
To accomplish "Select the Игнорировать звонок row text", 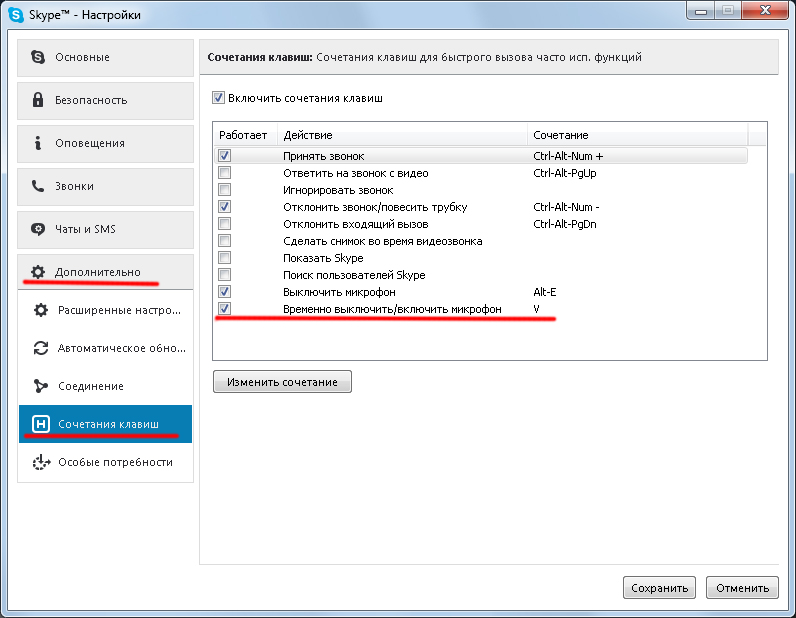I will tap(338, 190).
